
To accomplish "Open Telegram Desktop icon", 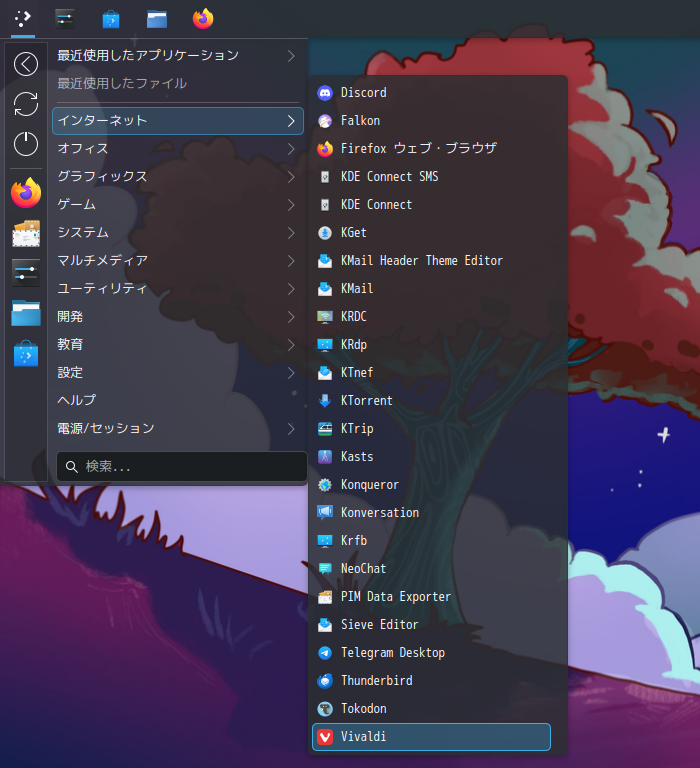I will tap(325, 653).
